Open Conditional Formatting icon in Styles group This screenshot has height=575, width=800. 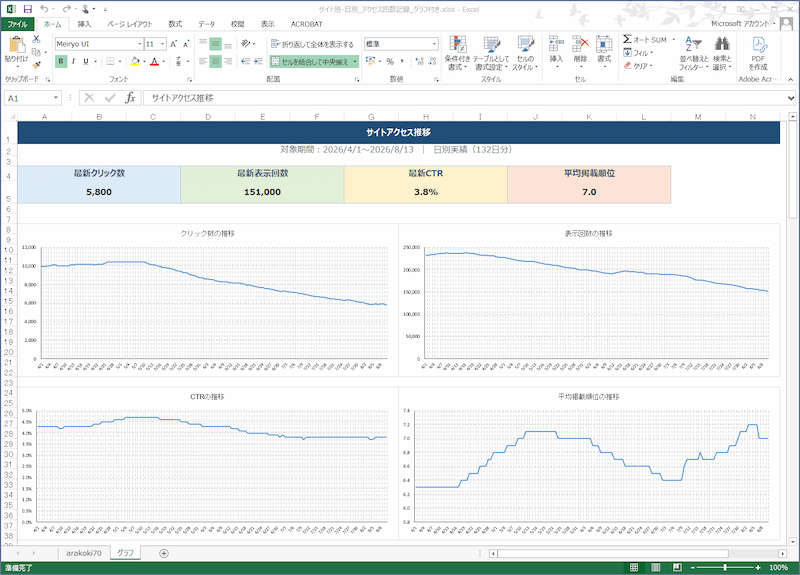click(458, 44)
